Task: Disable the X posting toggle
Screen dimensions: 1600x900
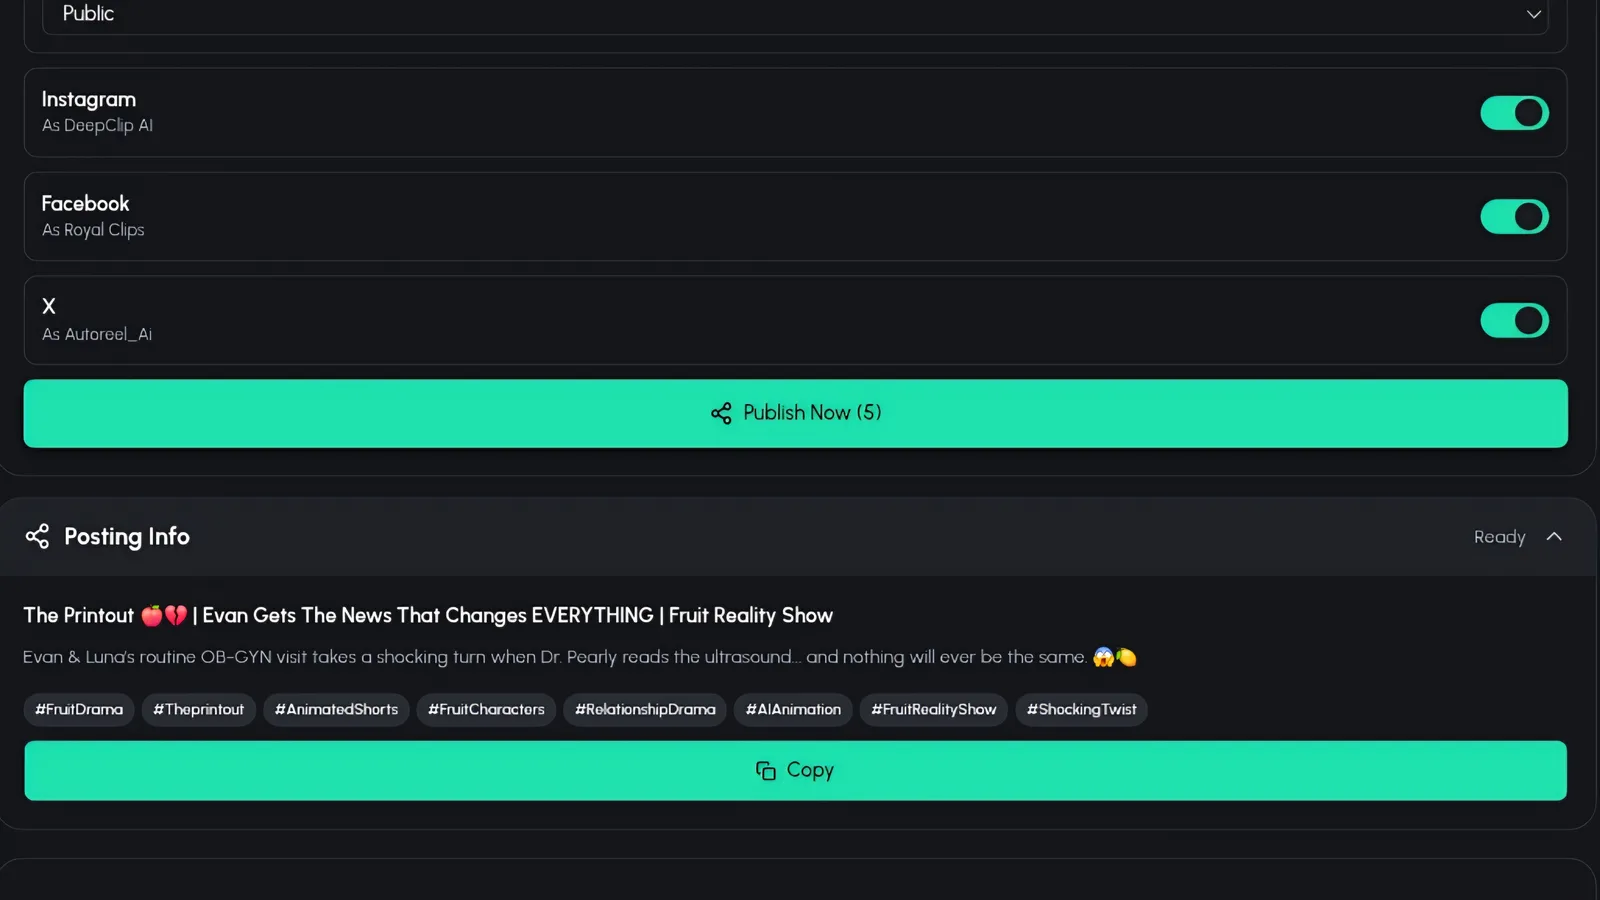Action: tap(1514, 321)
